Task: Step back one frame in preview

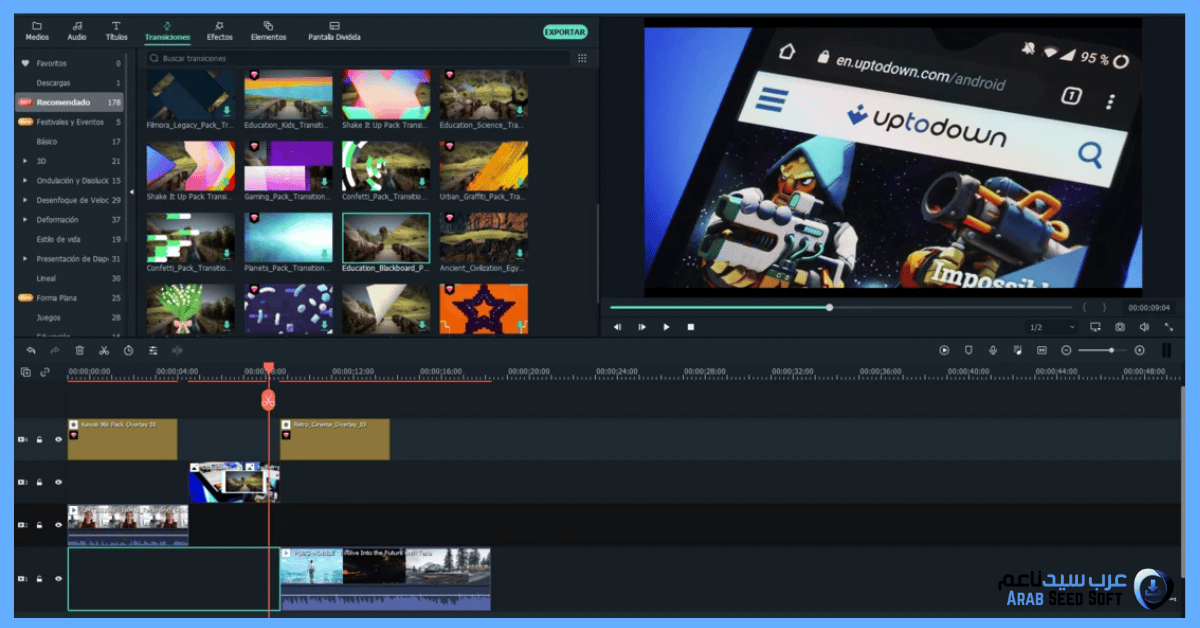Action: pos(617,327)
